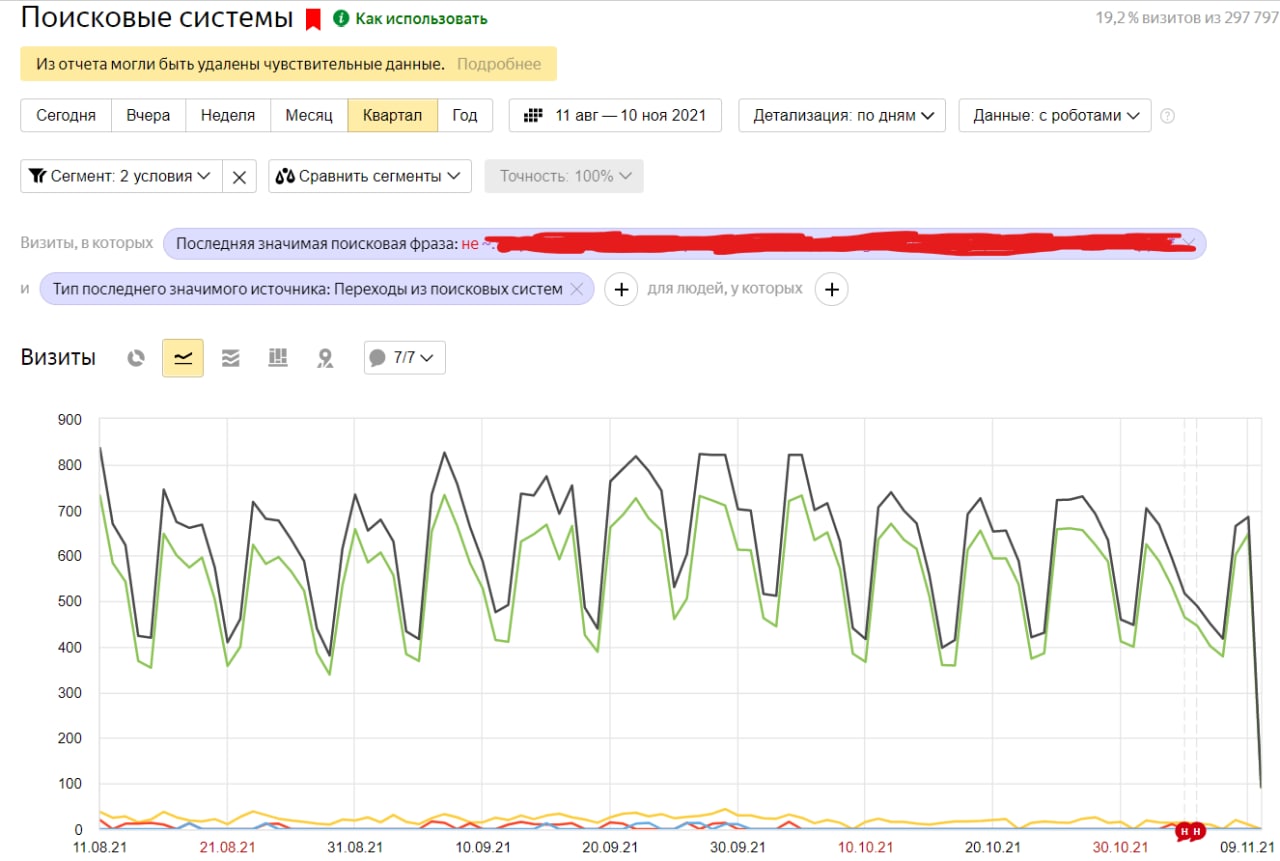Clear the segment with the X button
Viewport: 1280px width, 861px height.
tap(239, 176)
